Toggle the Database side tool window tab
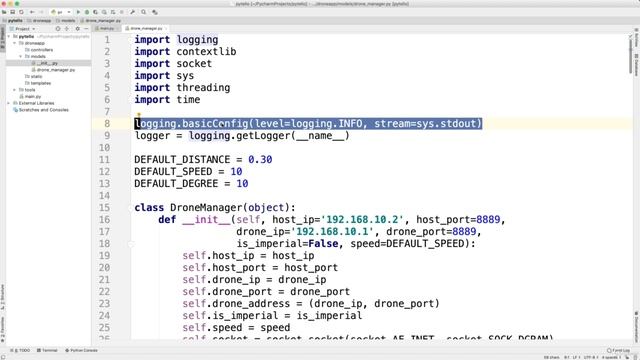This screenshot has width=640, height=360. [636, 64]
